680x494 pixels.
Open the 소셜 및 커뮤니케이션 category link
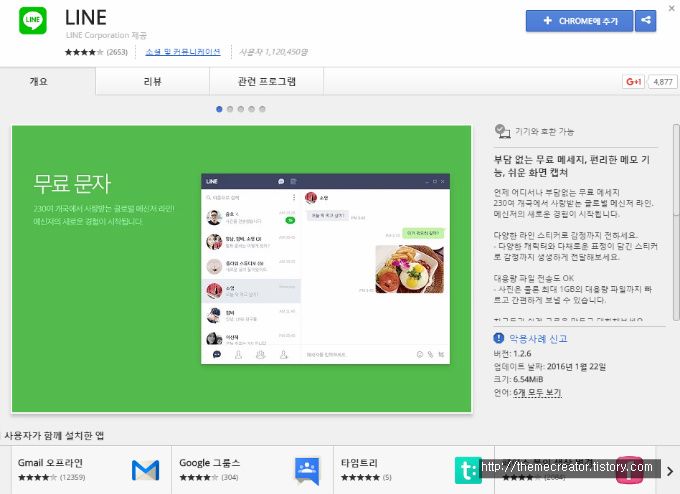click(183, 52)
